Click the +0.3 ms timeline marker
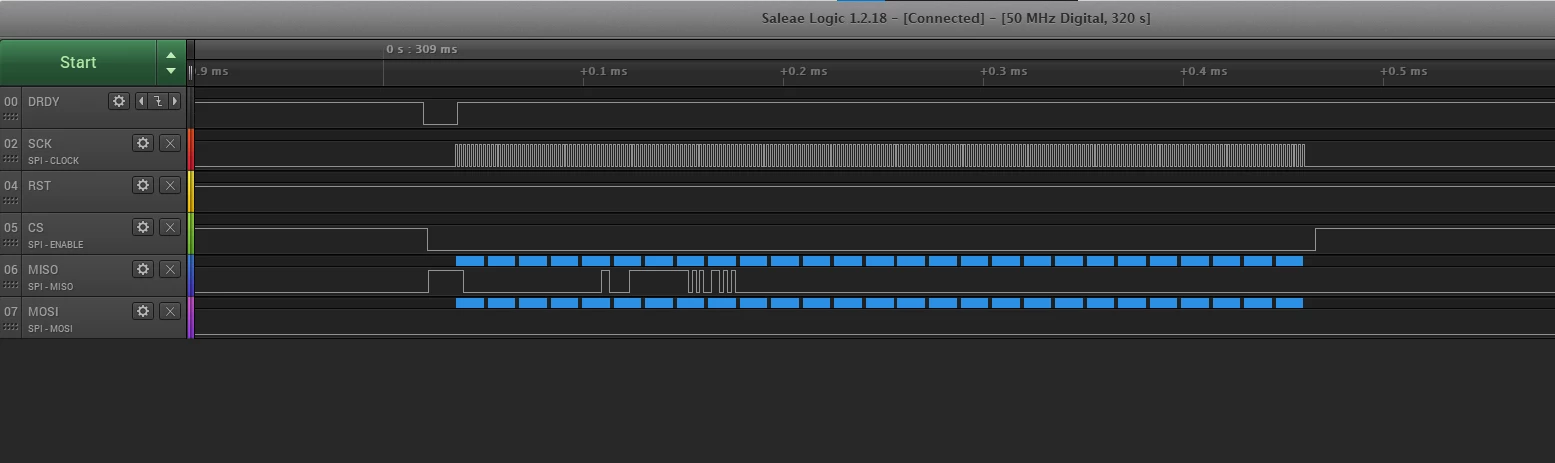This screenshot has height=463, width=1555. (1004, 71)
